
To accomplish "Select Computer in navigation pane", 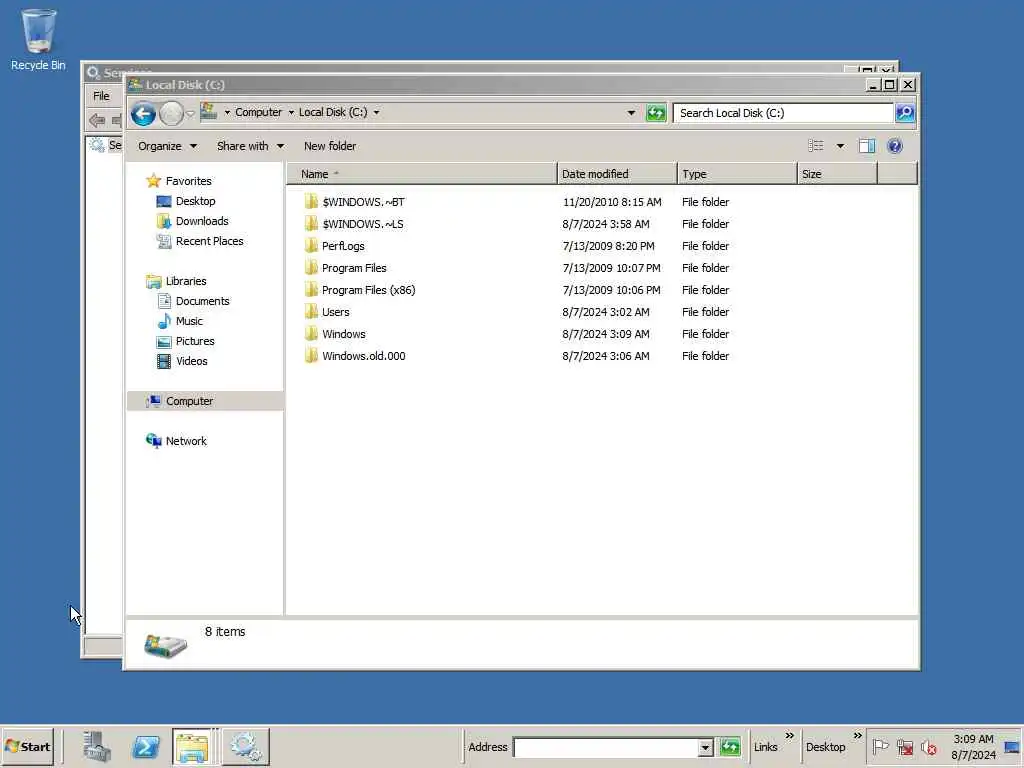I will coord(205,401).
